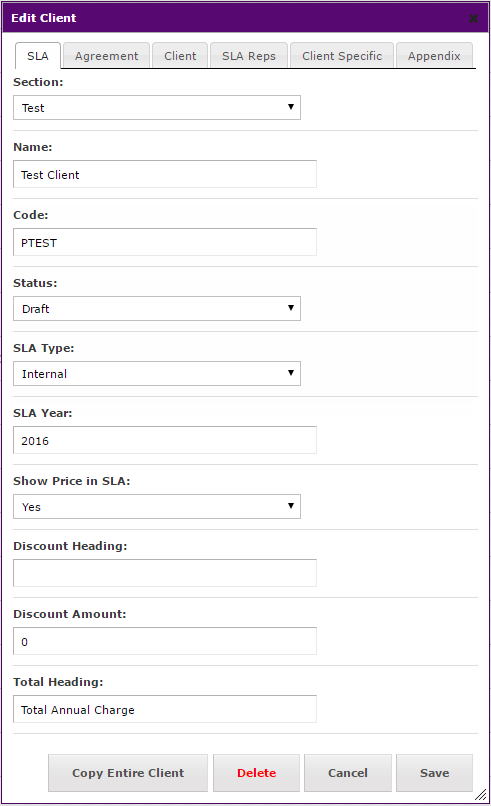Expand the Section dropdown showing Test
Screen dimensions: 491x806
coord(157,107)
